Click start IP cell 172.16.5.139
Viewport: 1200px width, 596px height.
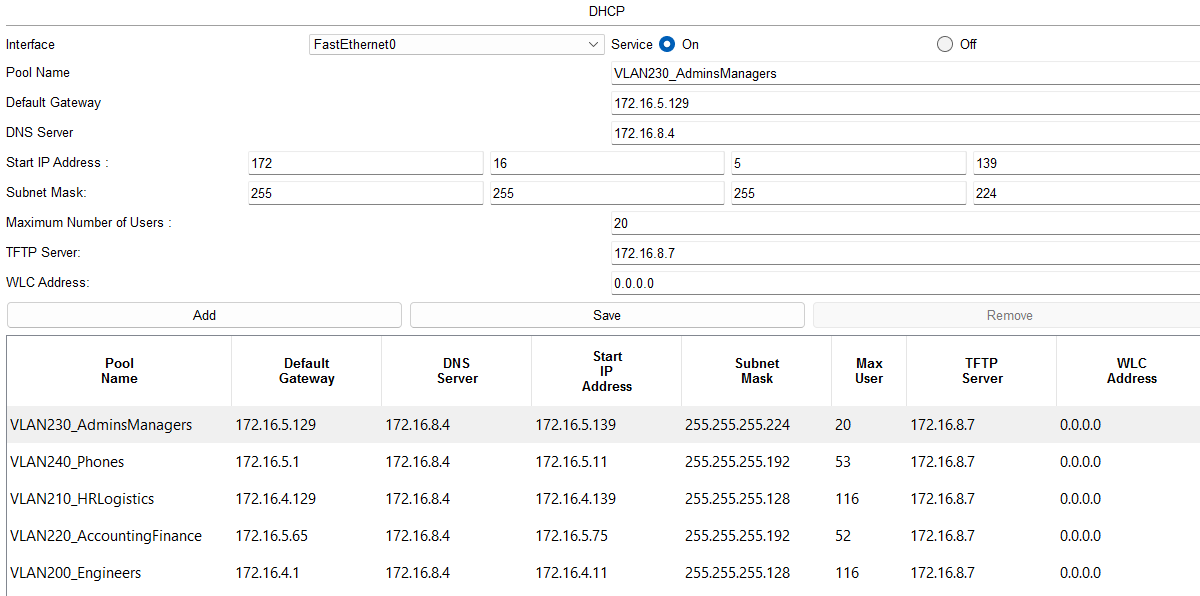click(x=607, y=425)
